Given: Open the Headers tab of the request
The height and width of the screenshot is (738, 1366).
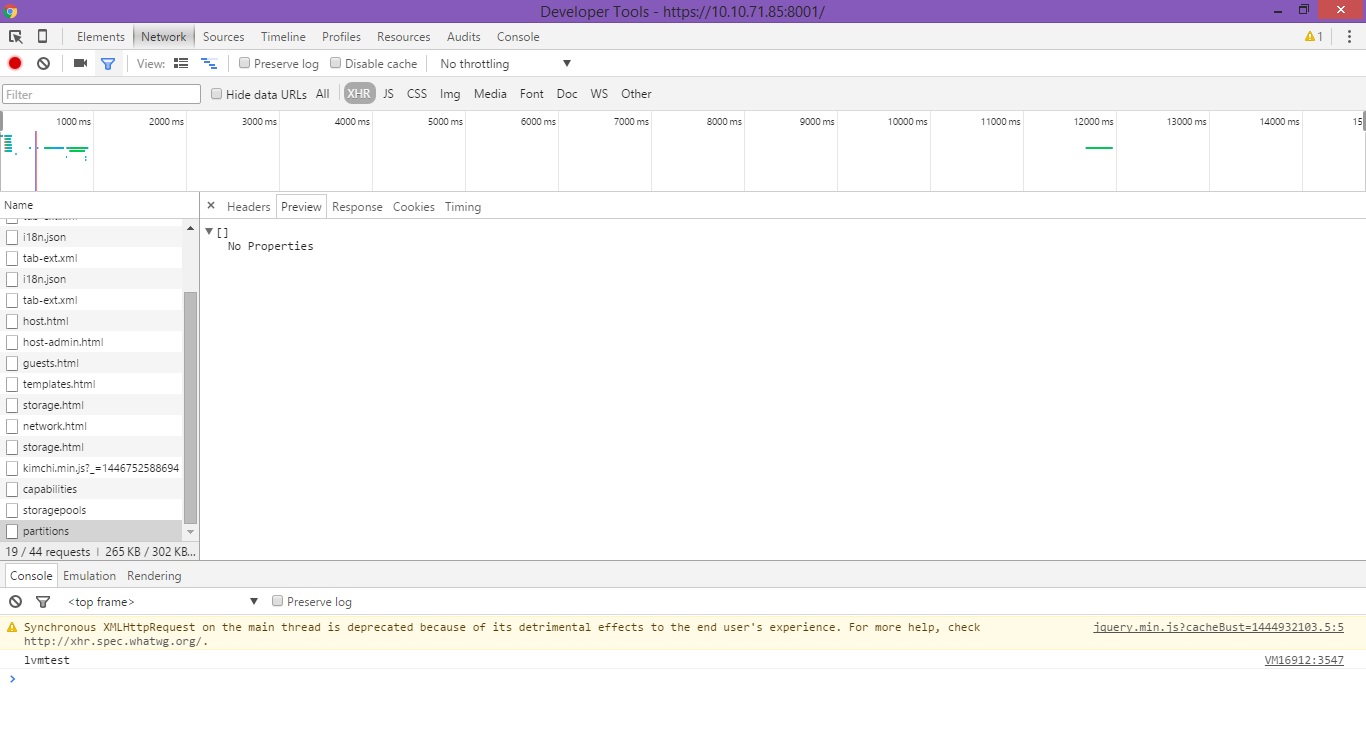Looking at the screenshot, I should click(248, 207).
